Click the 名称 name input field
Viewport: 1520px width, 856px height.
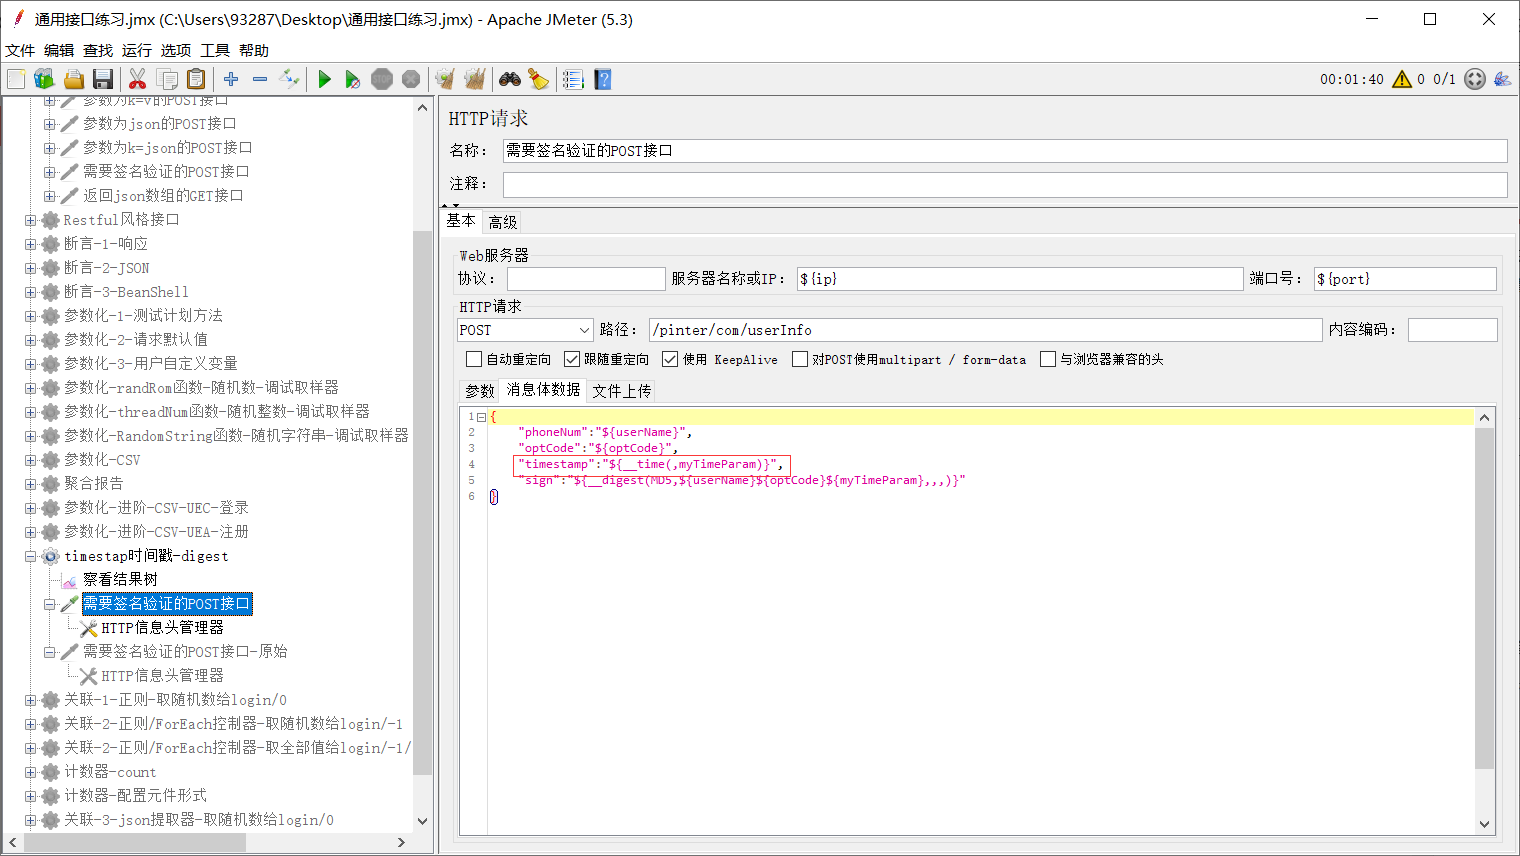(1005, 151)
